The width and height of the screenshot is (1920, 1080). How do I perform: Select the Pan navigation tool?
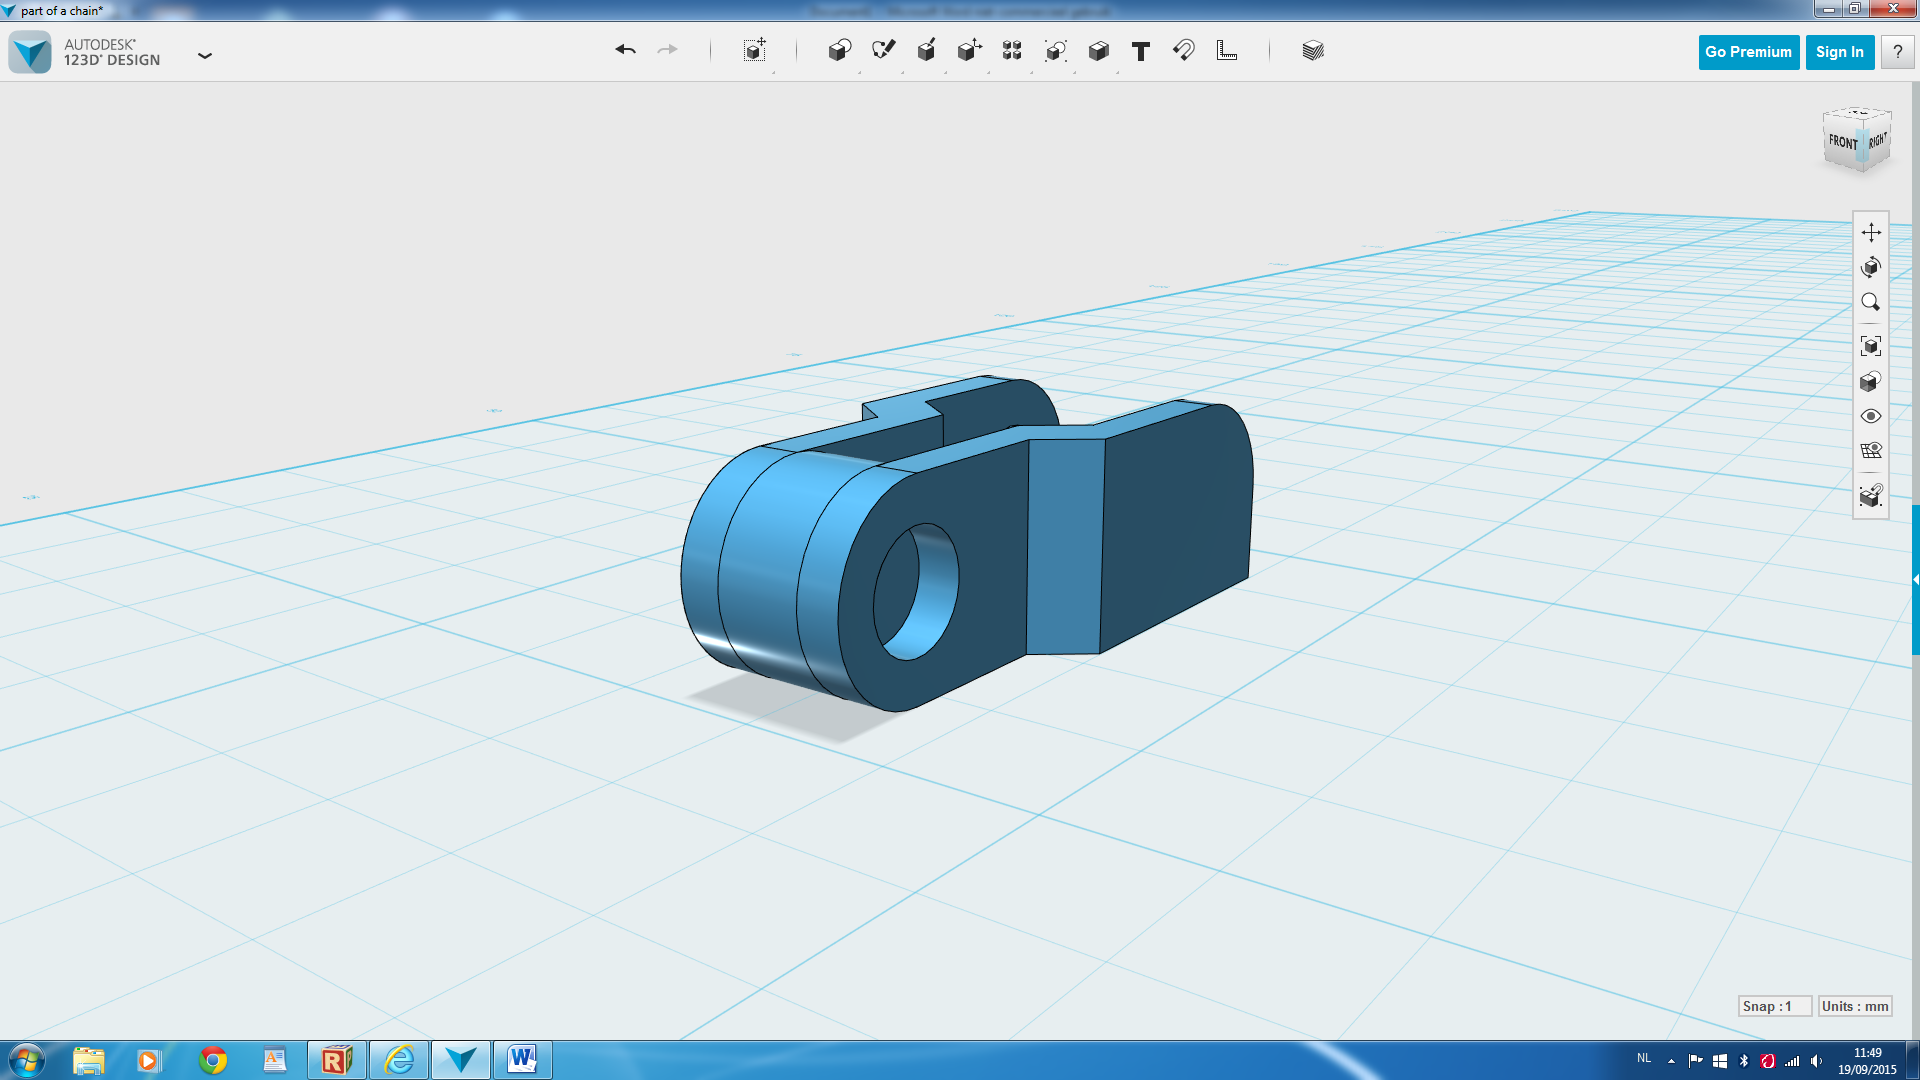point(1871,232)
